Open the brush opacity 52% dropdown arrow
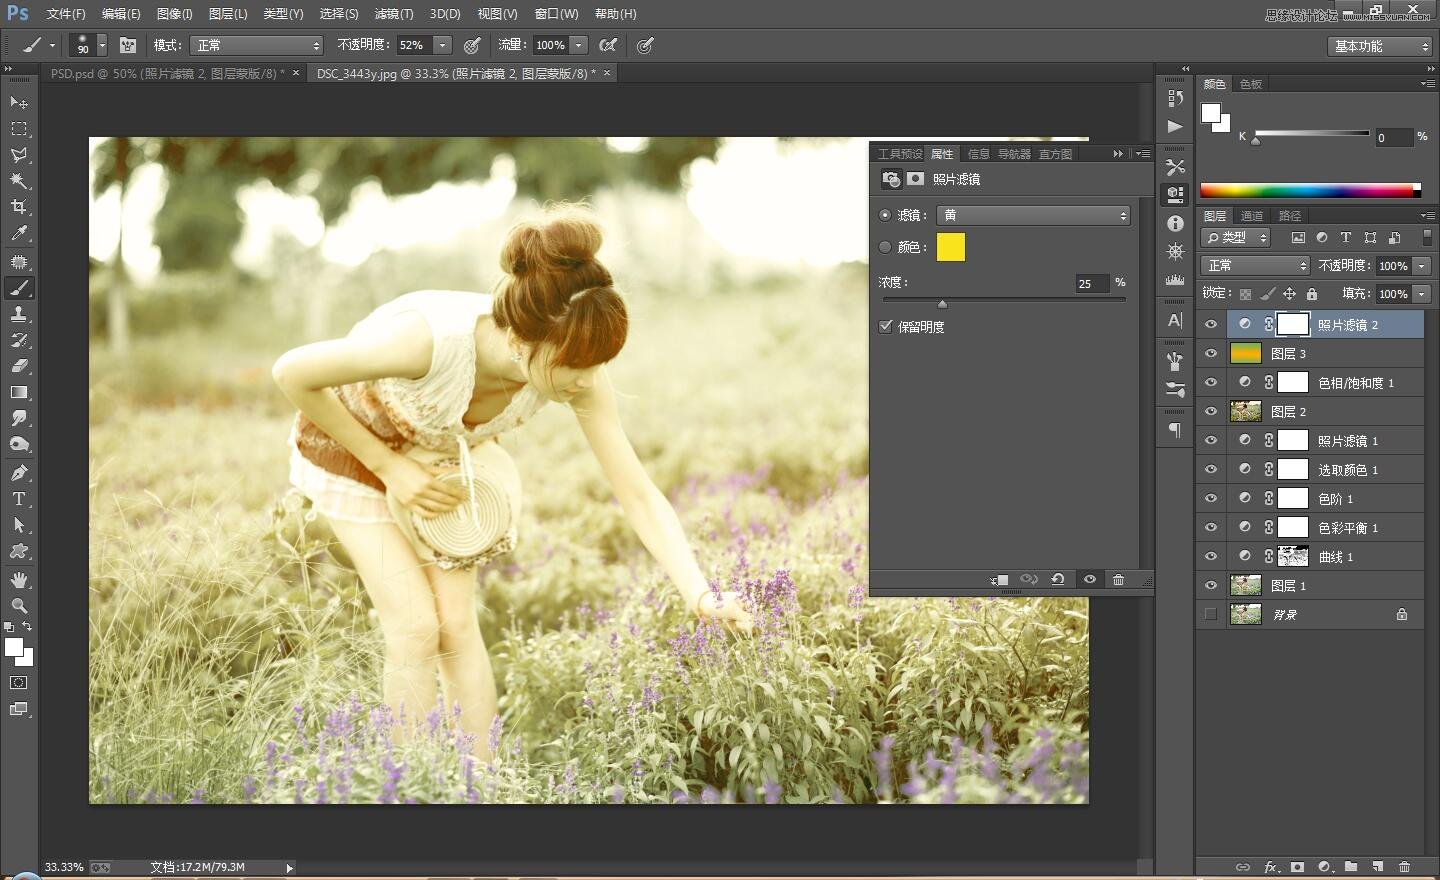1440x880 pixels. click(x=440, y=45)
